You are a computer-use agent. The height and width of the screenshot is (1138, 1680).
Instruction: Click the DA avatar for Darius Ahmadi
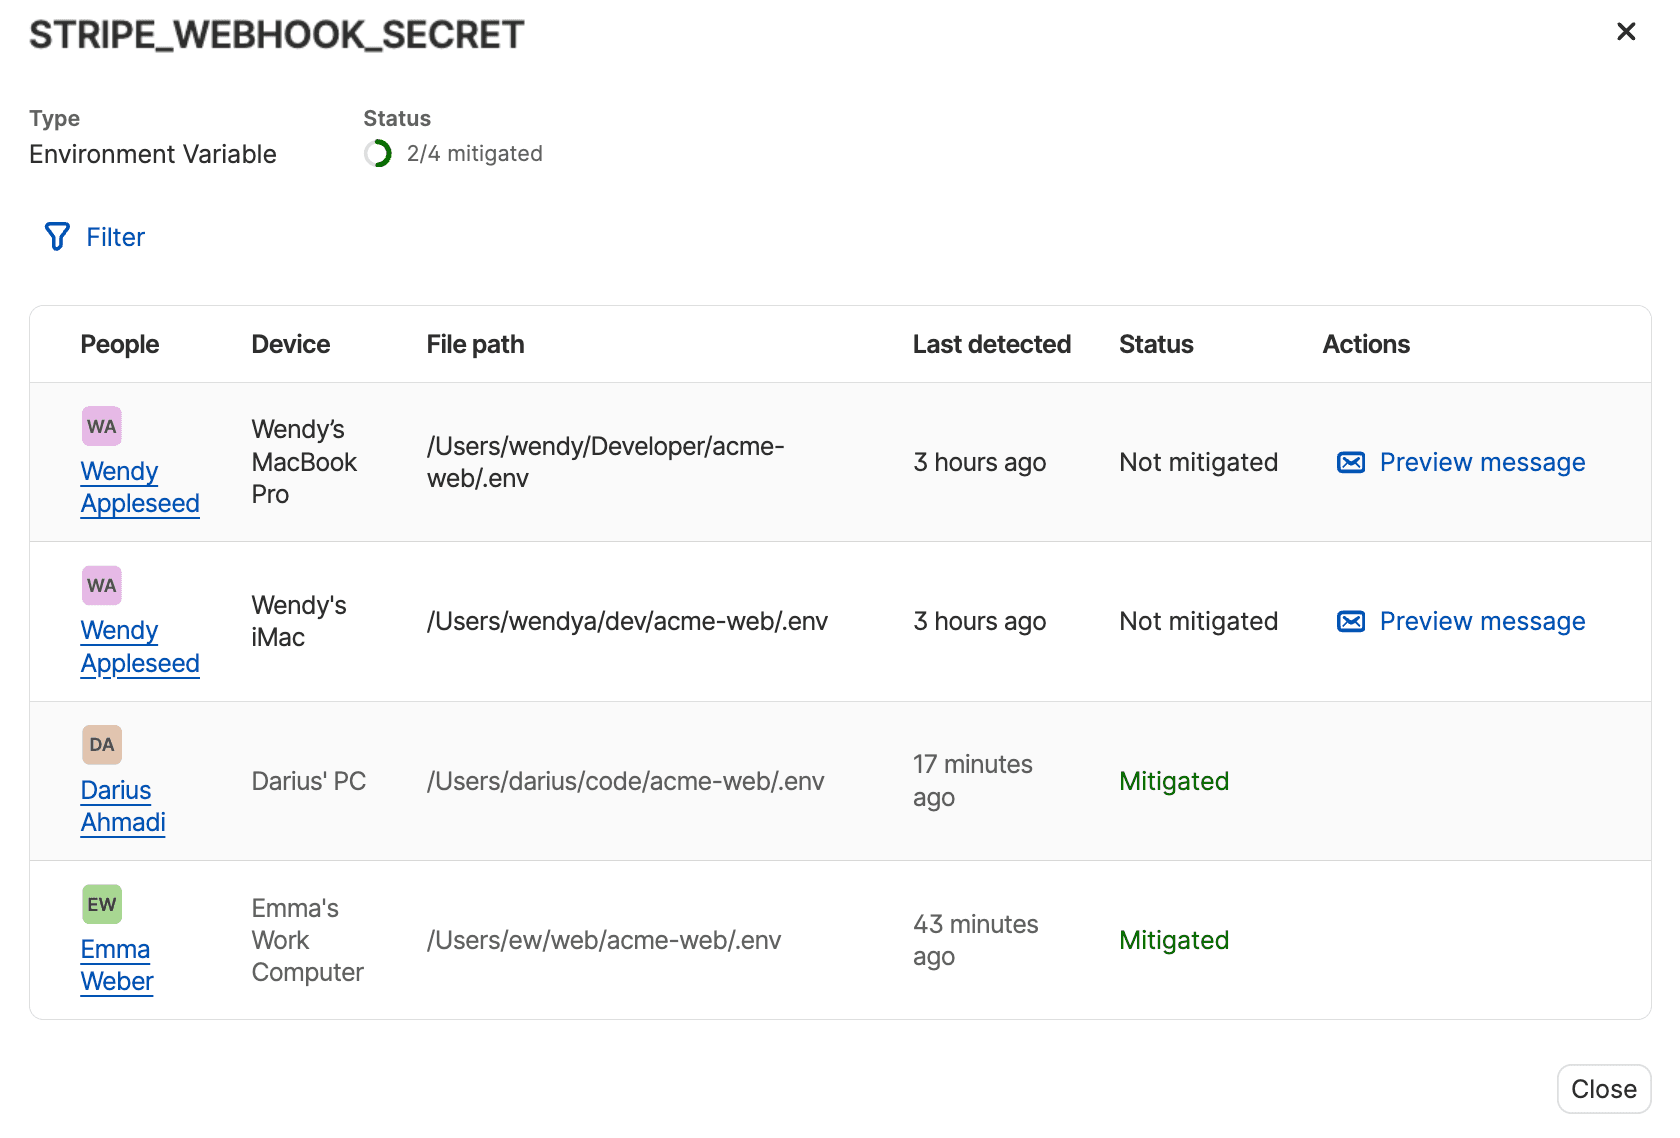102,745
